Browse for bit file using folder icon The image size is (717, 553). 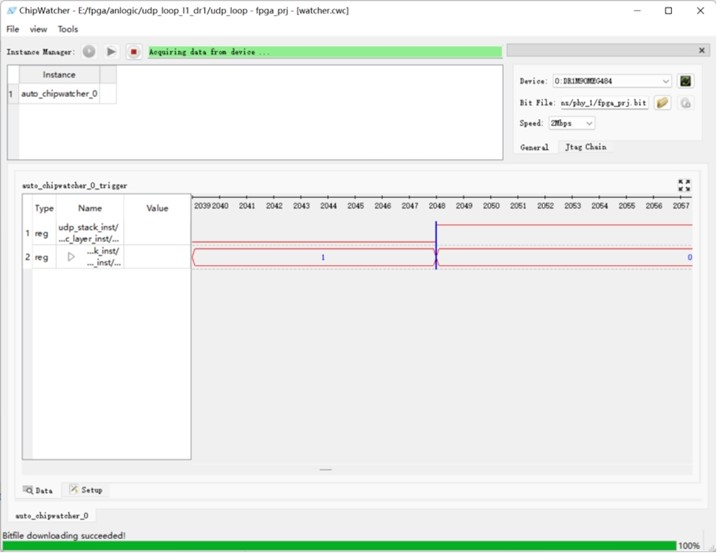pos(662,102)
